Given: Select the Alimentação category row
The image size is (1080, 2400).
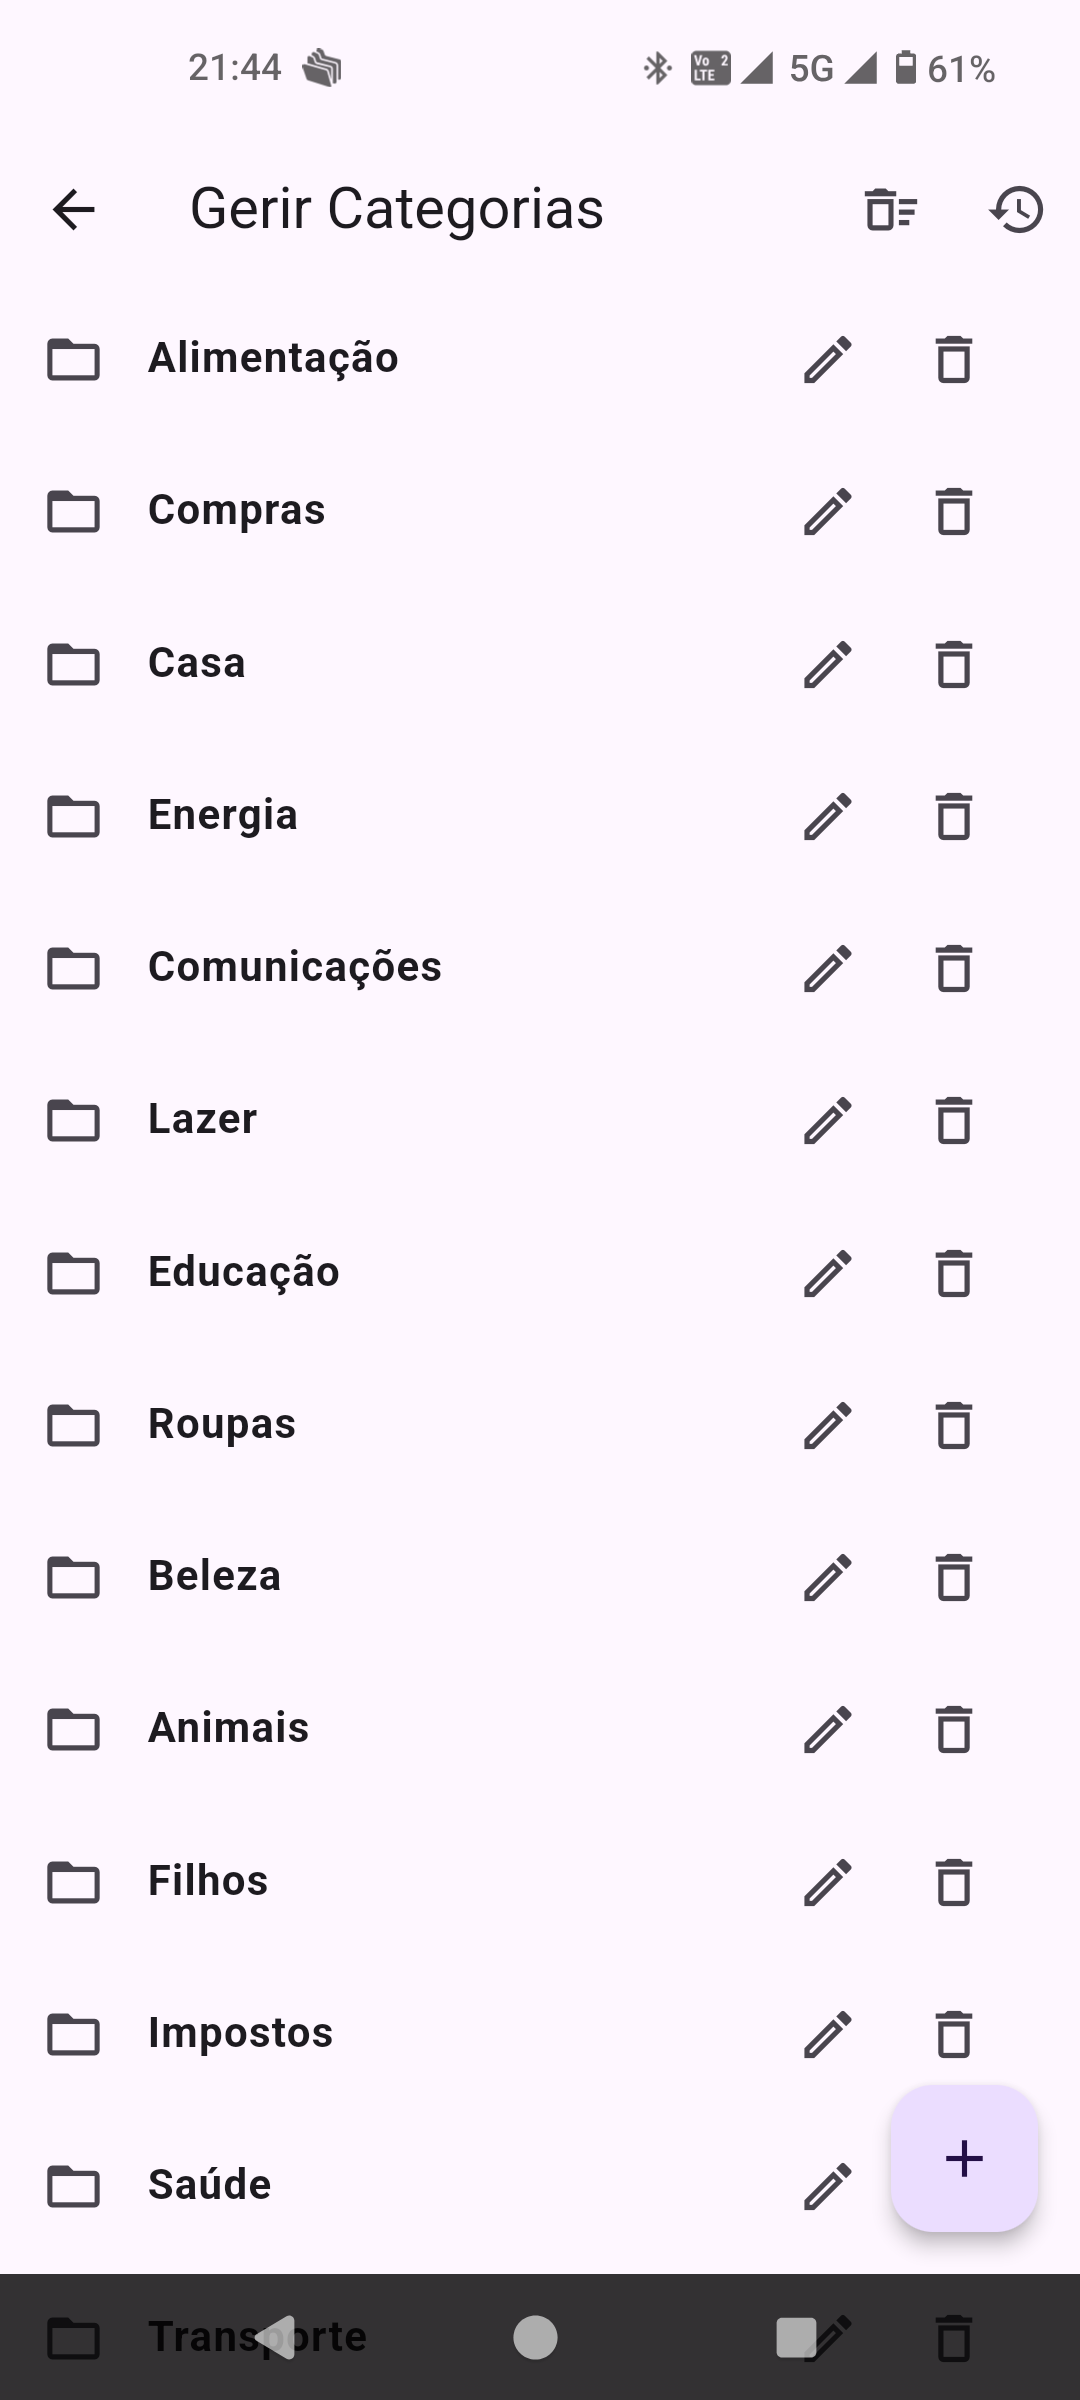Looking at the screenshot, I should [400, 359].
